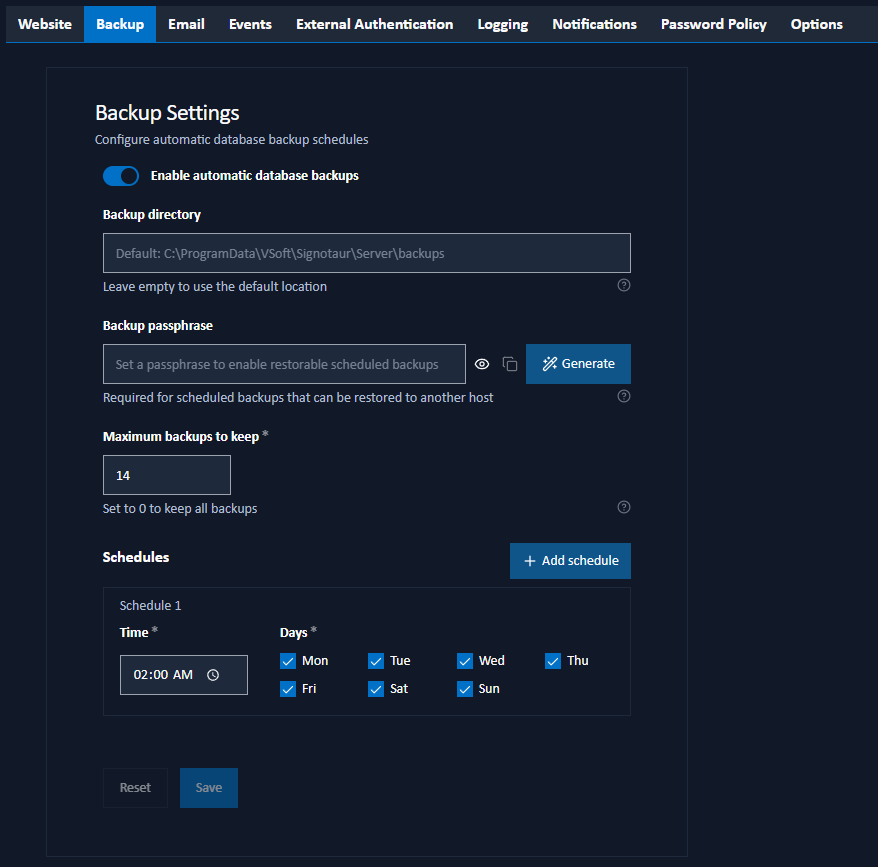Focus the Backup passphrase field
The width and height of the screenshot is (878, 867).
pyautogui.click(x=284, y=364)
